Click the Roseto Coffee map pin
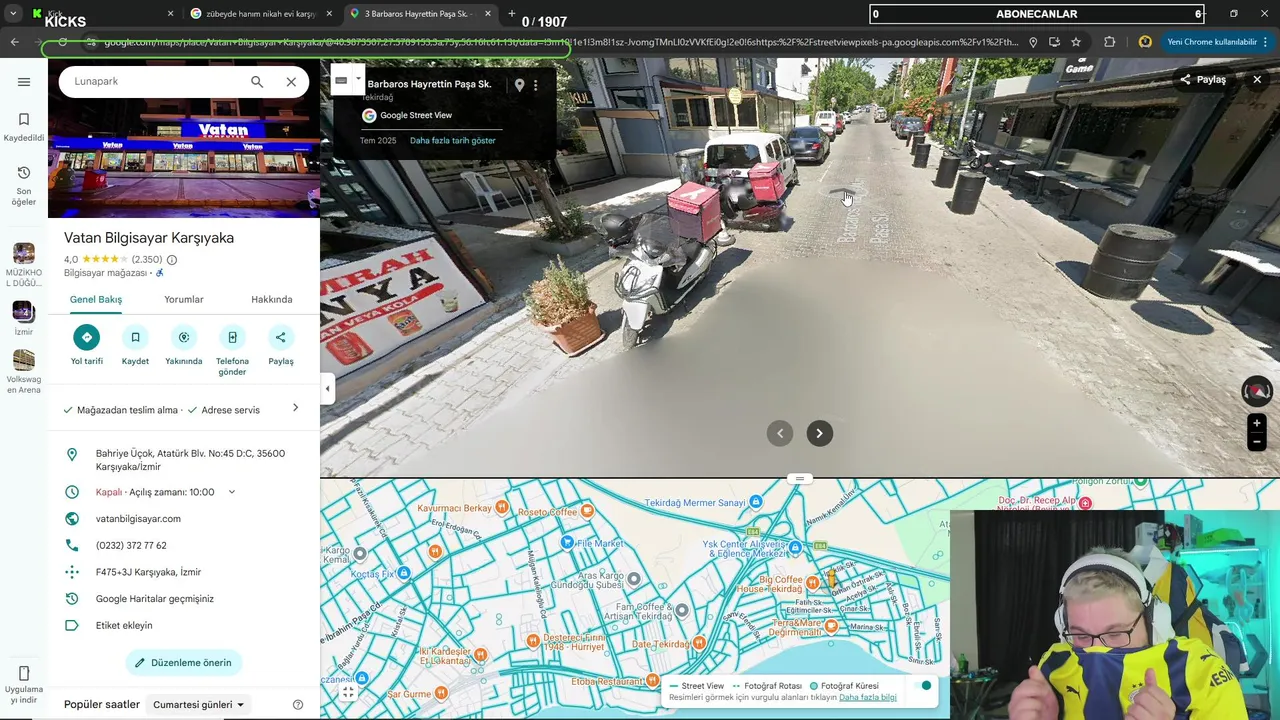The image size is (1280, 720). (x=587, y=511)
